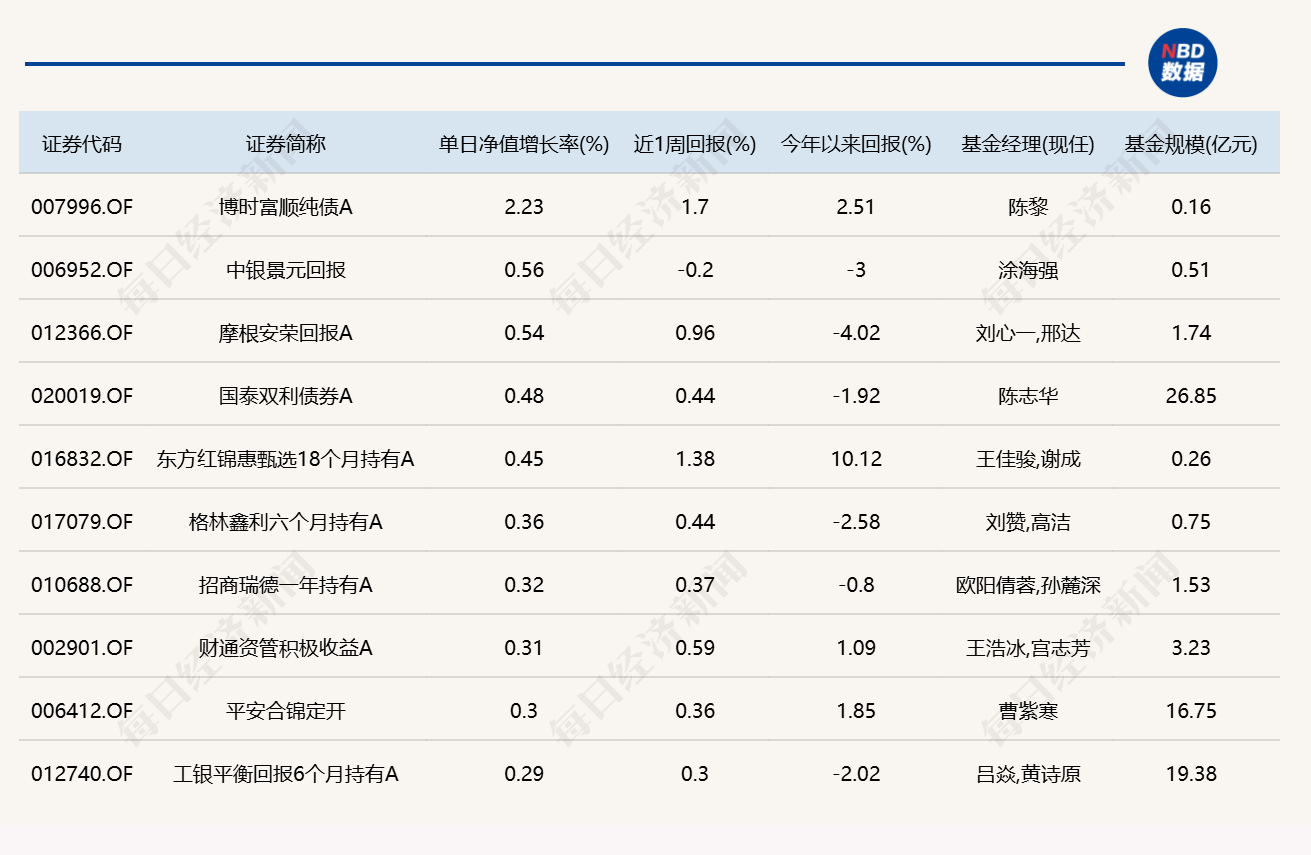This screenshot has height=855, width=1311.
Task: Select fund name 博时富顺纯债A
Action: (286, 207)
